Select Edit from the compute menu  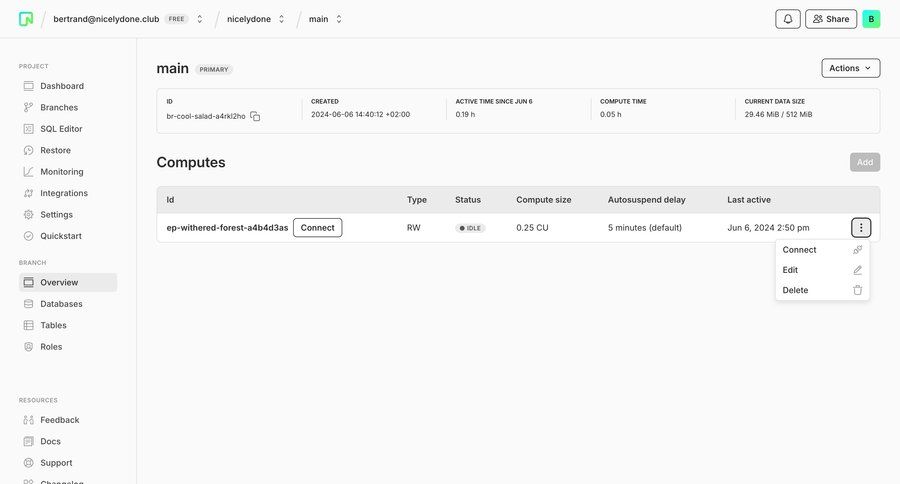(790, 270)
